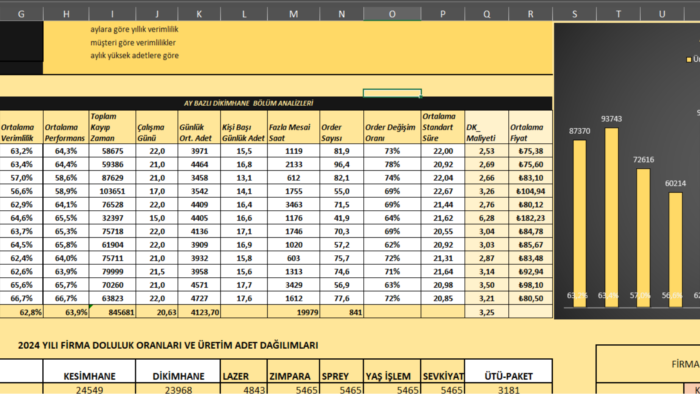
Task: Select the 'Order Sayısı' header cell
Action: point(342,127)
